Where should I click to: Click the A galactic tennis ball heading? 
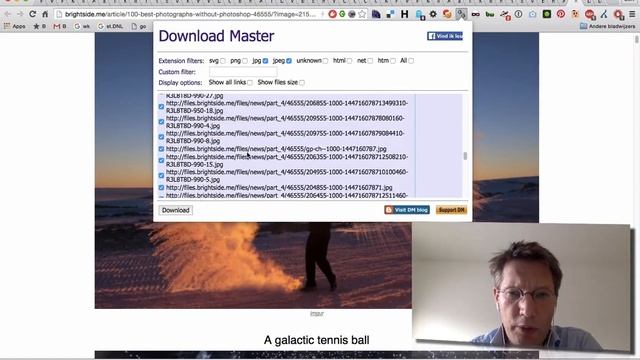click(x=317, y=340)
